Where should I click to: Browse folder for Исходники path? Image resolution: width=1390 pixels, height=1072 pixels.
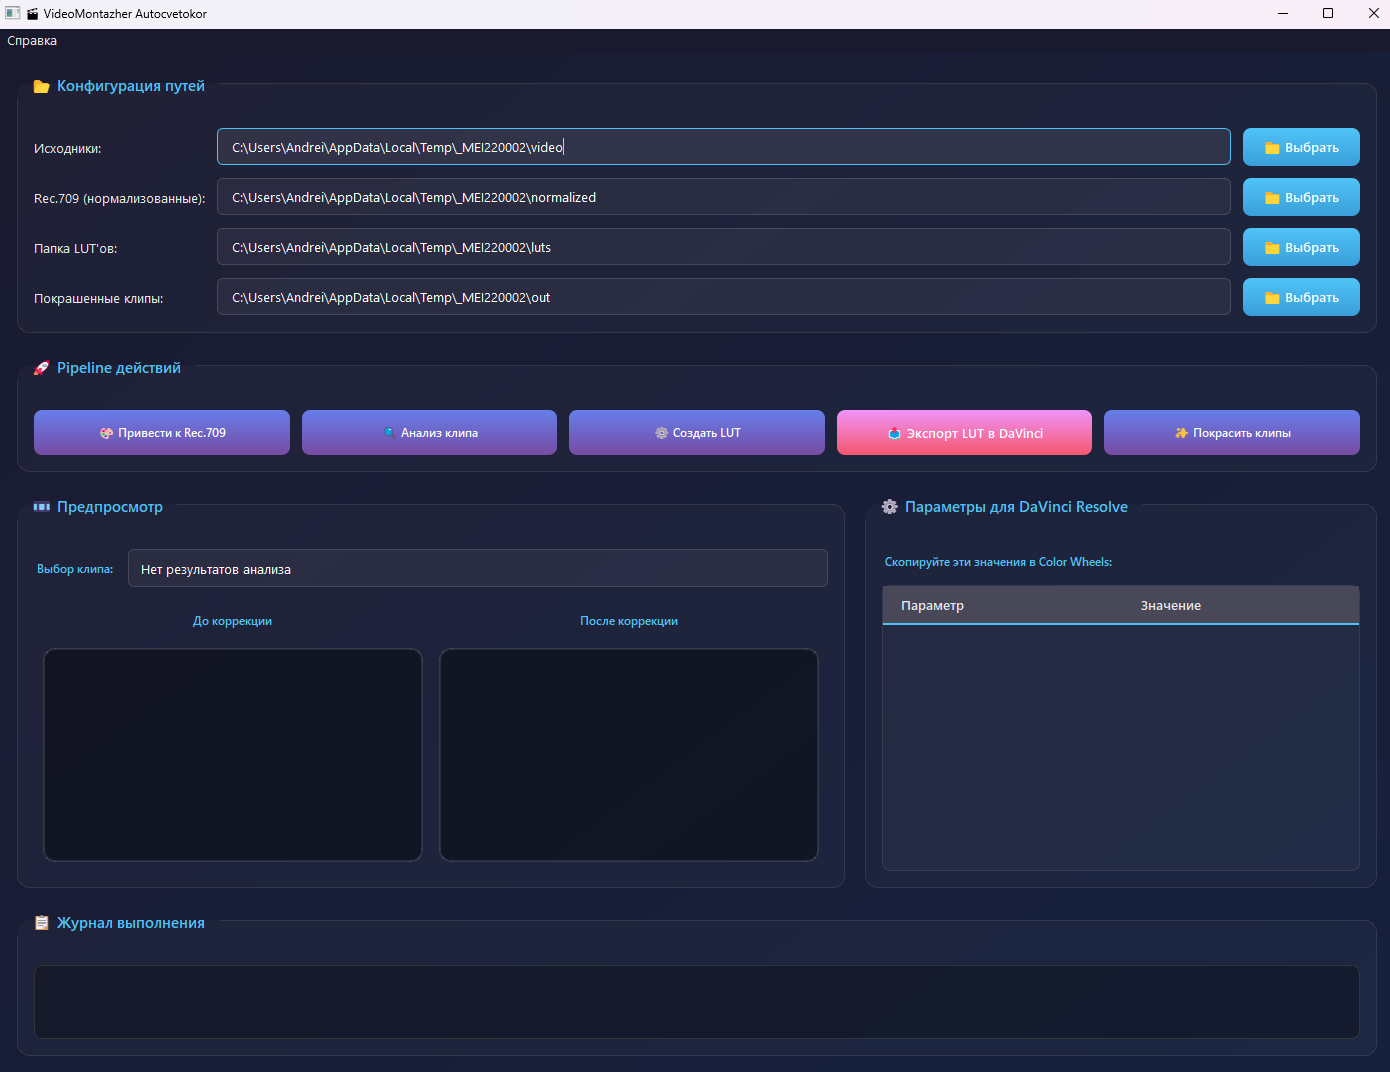(1300, 147)
